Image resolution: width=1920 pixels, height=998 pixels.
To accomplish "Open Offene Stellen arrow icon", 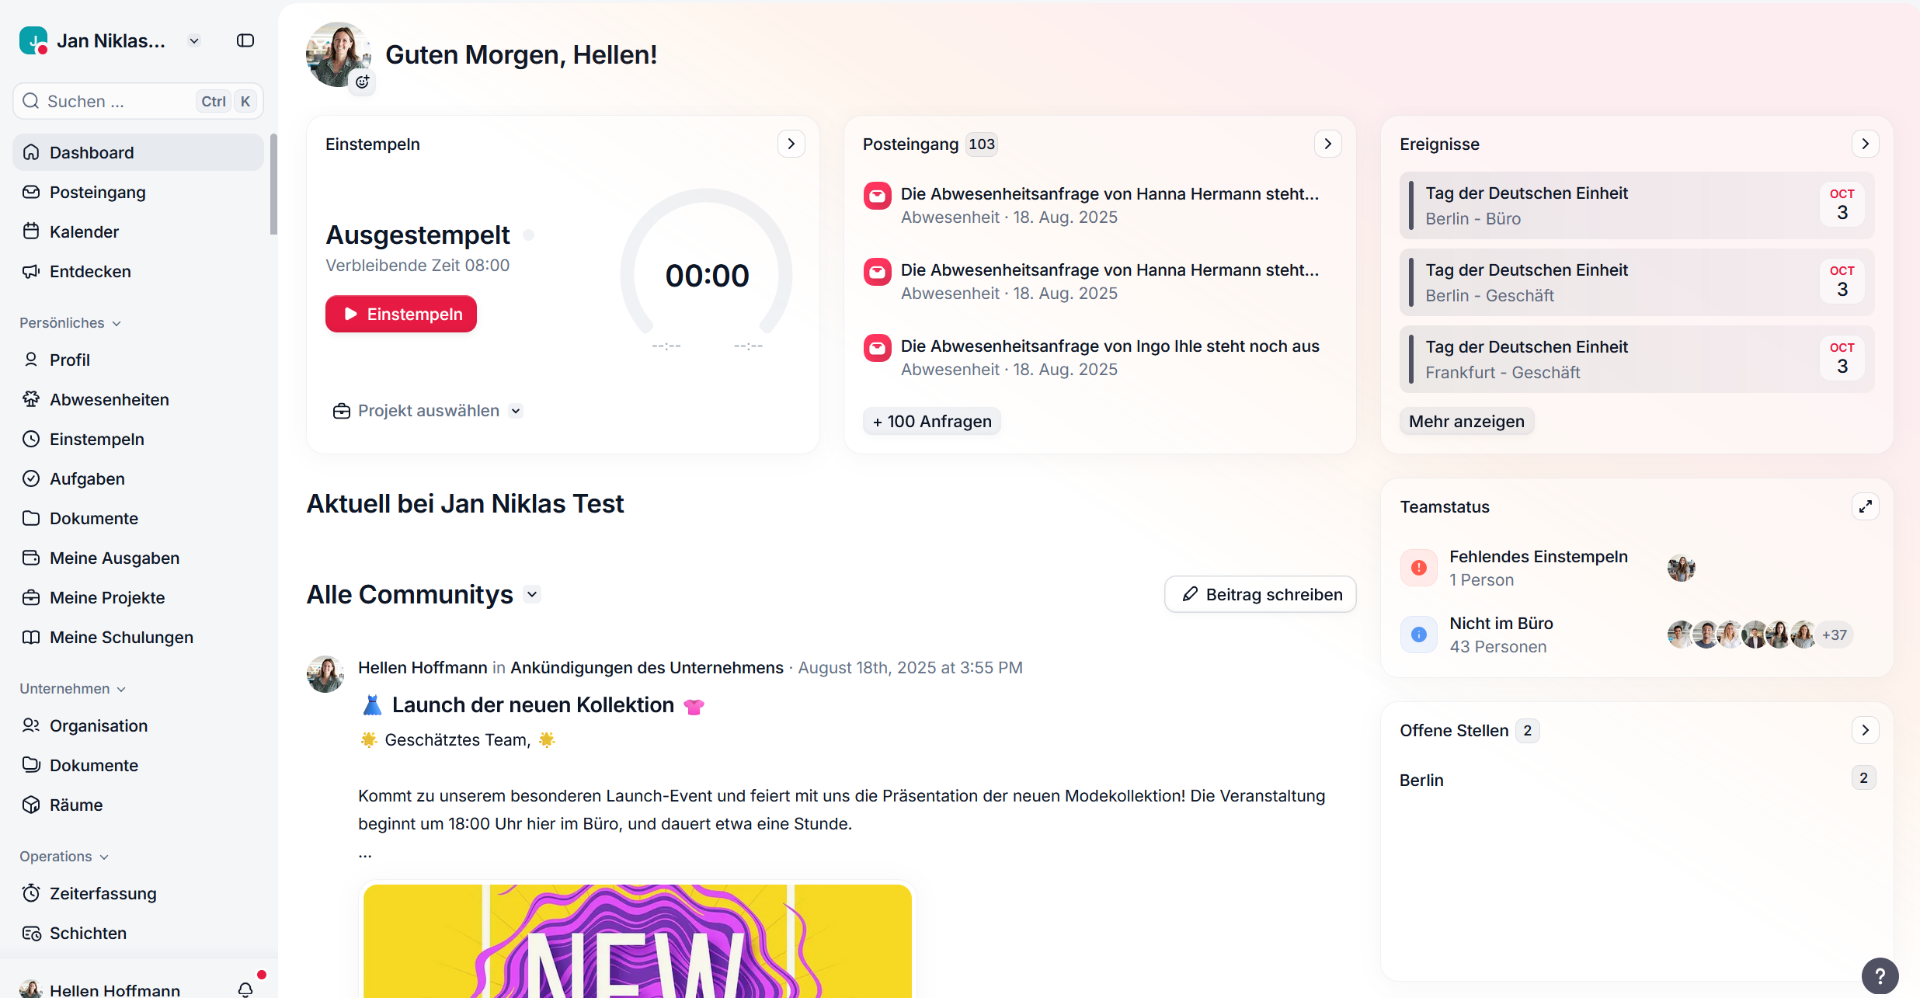I will tap(1865, 730).
